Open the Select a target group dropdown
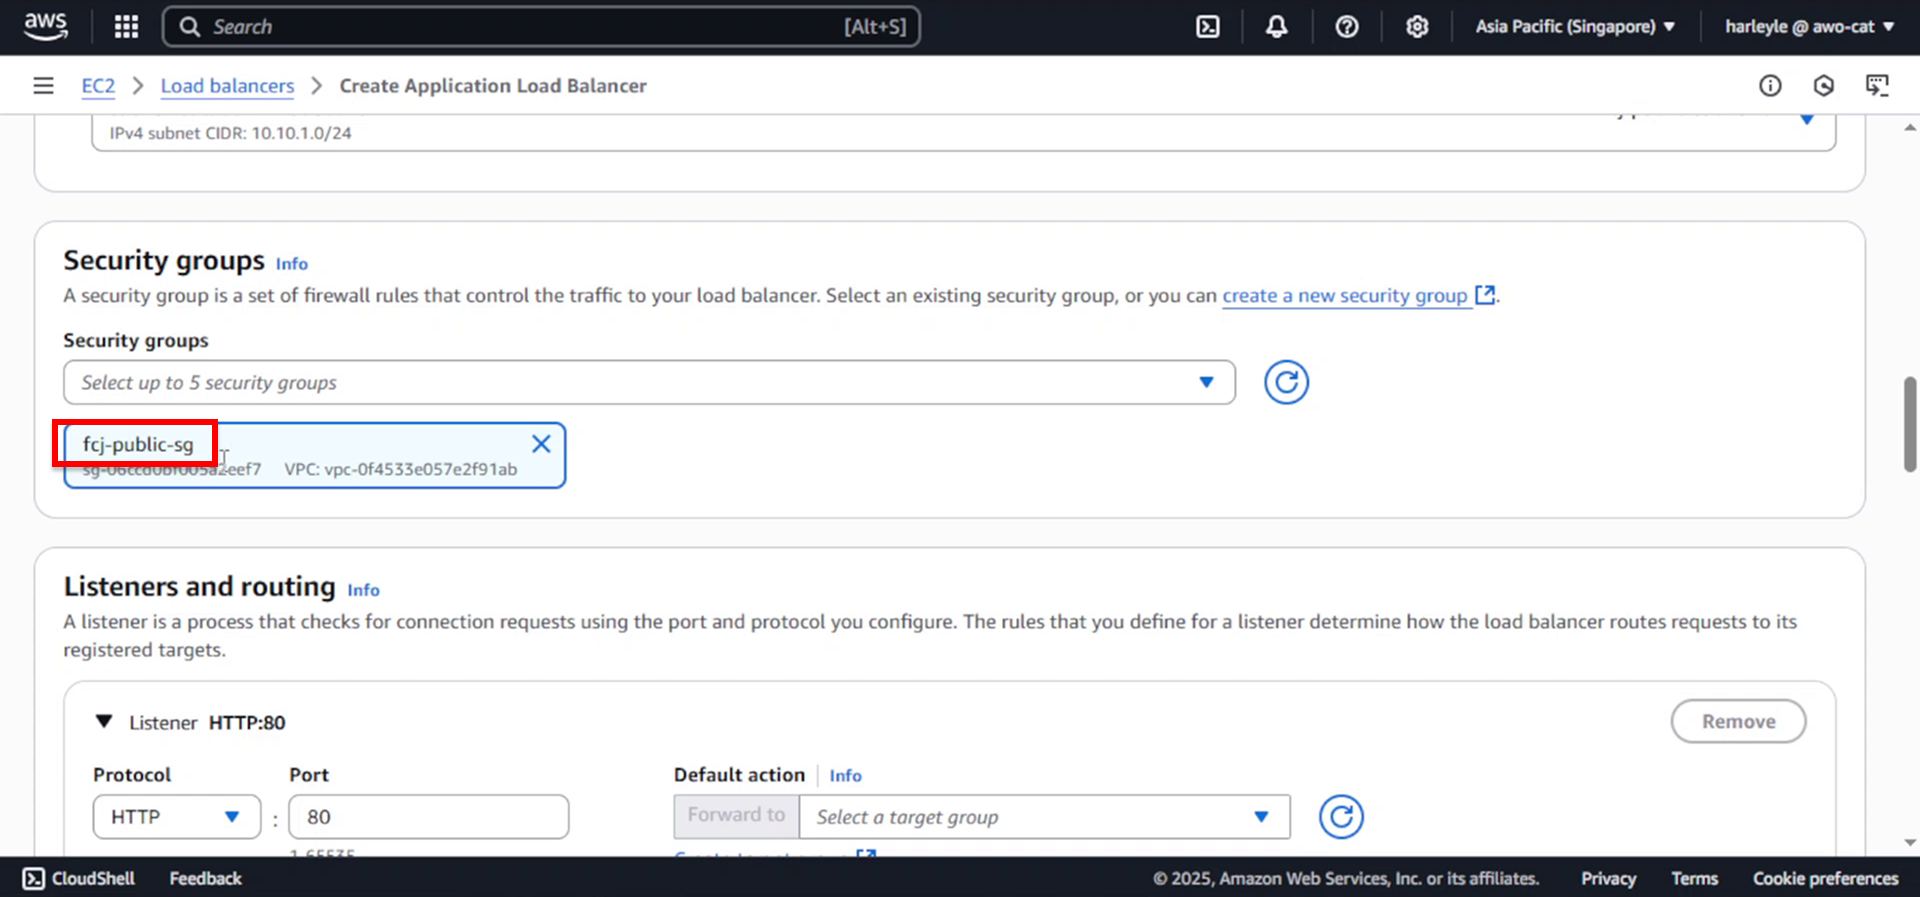The height and width of the screenshot is (897, 1920). (x=1044, y=817)
